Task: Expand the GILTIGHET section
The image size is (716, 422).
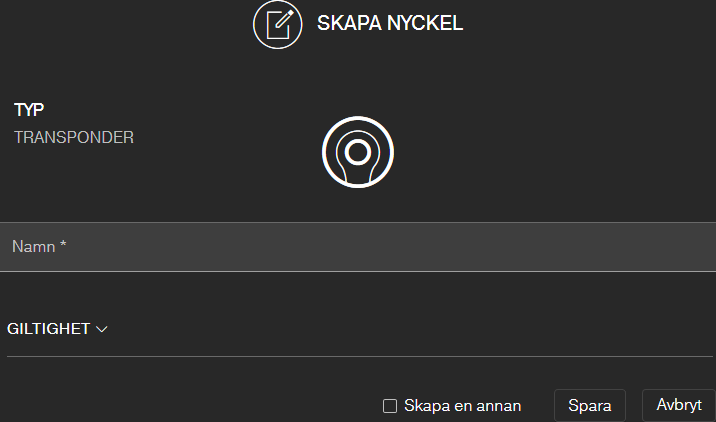Action: pyautogui.click(x=49, y=329)
